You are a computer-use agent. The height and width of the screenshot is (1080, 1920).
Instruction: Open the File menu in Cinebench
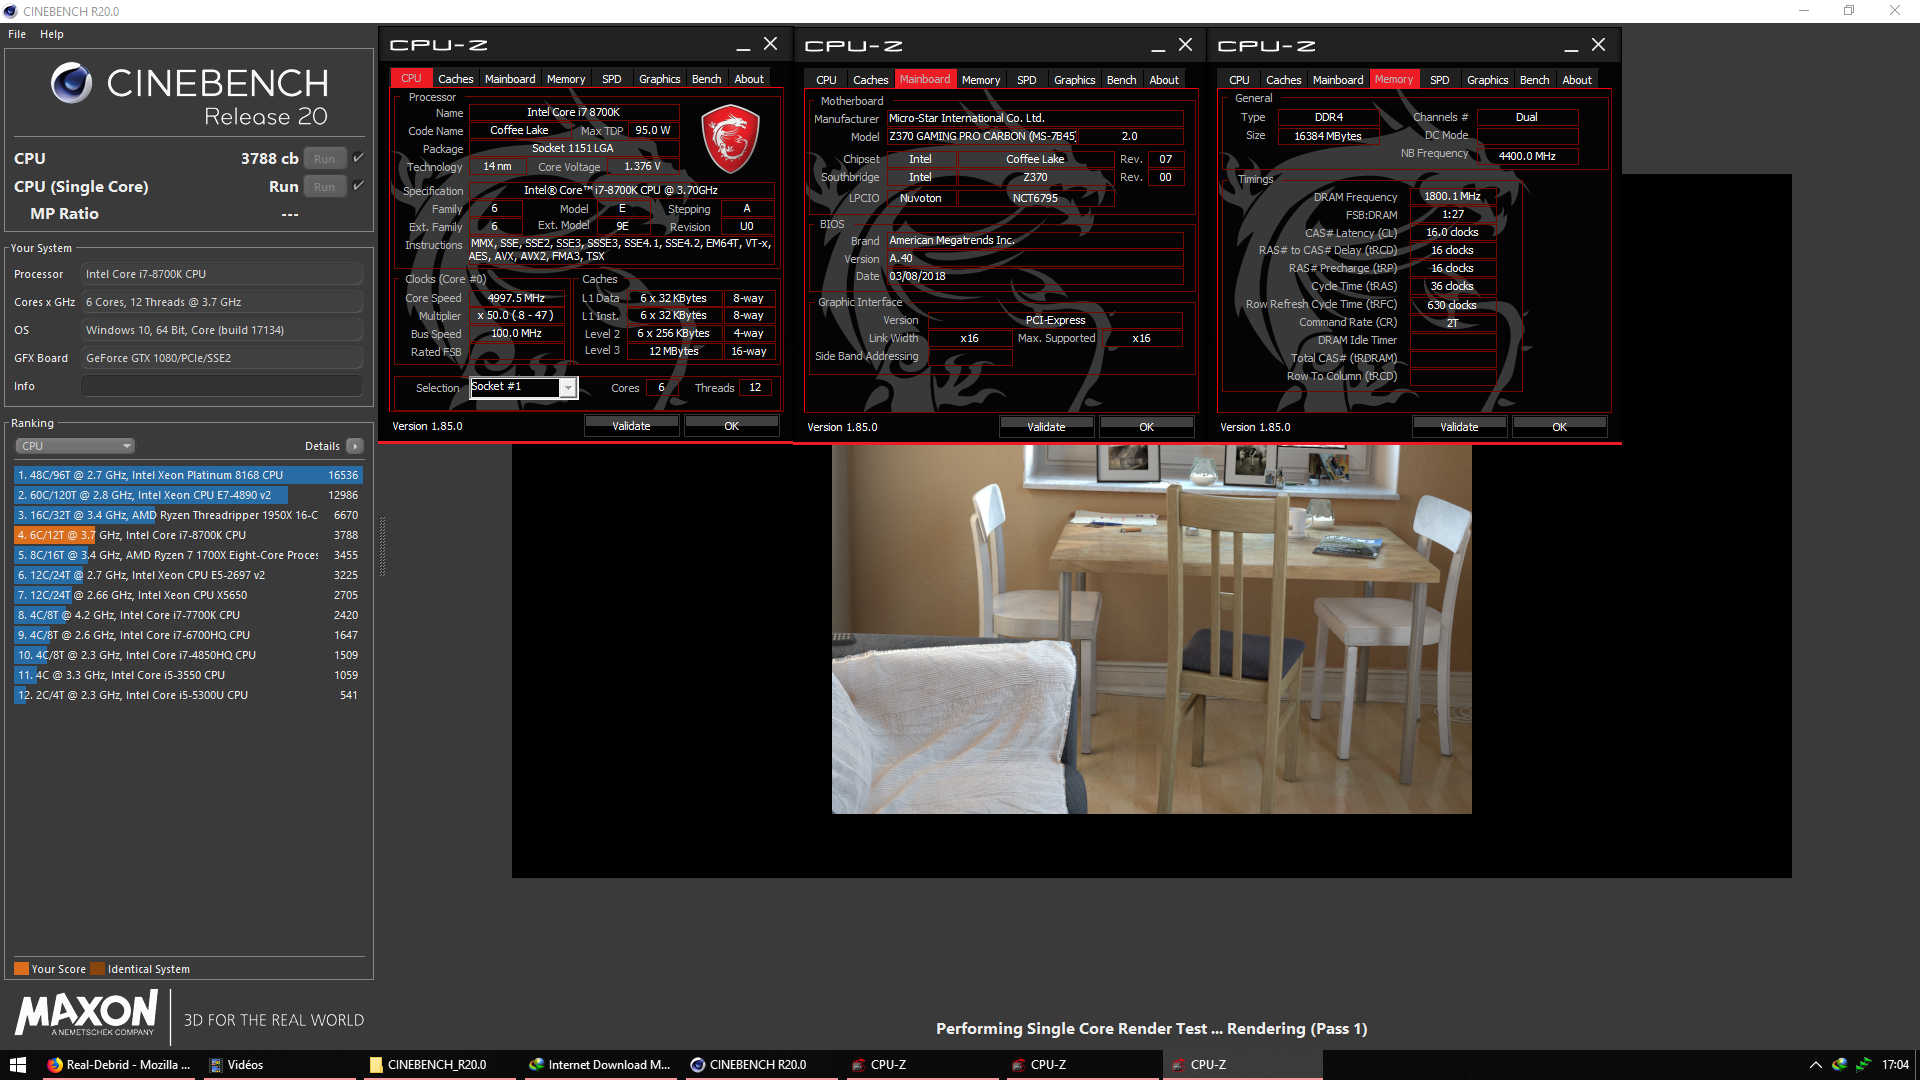pos(17,34)
